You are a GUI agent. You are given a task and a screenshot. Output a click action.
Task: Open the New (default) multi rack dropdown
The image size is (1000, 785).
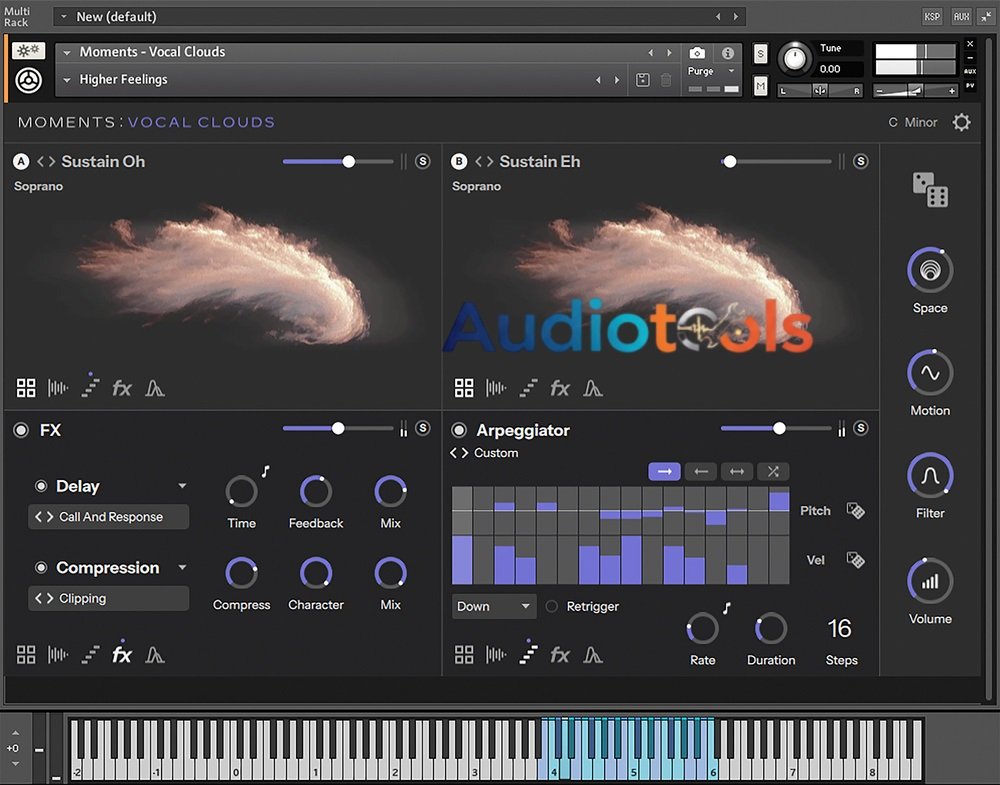coord(64,17)
